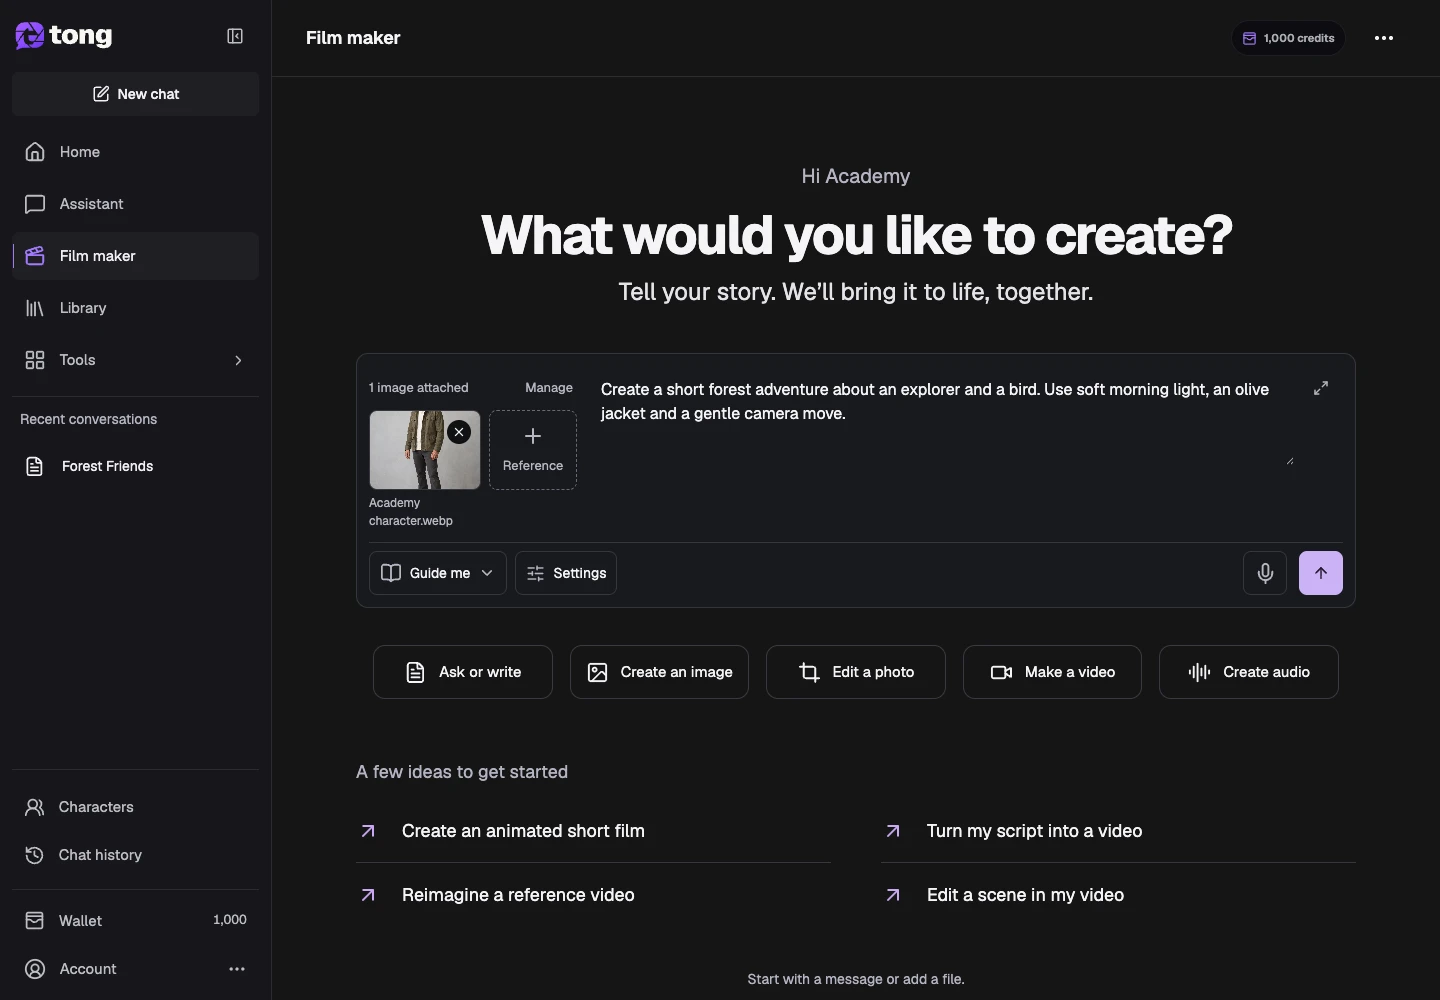
Task: Select the Reimagine a reference video idea
Action: [x=594, y=895]
